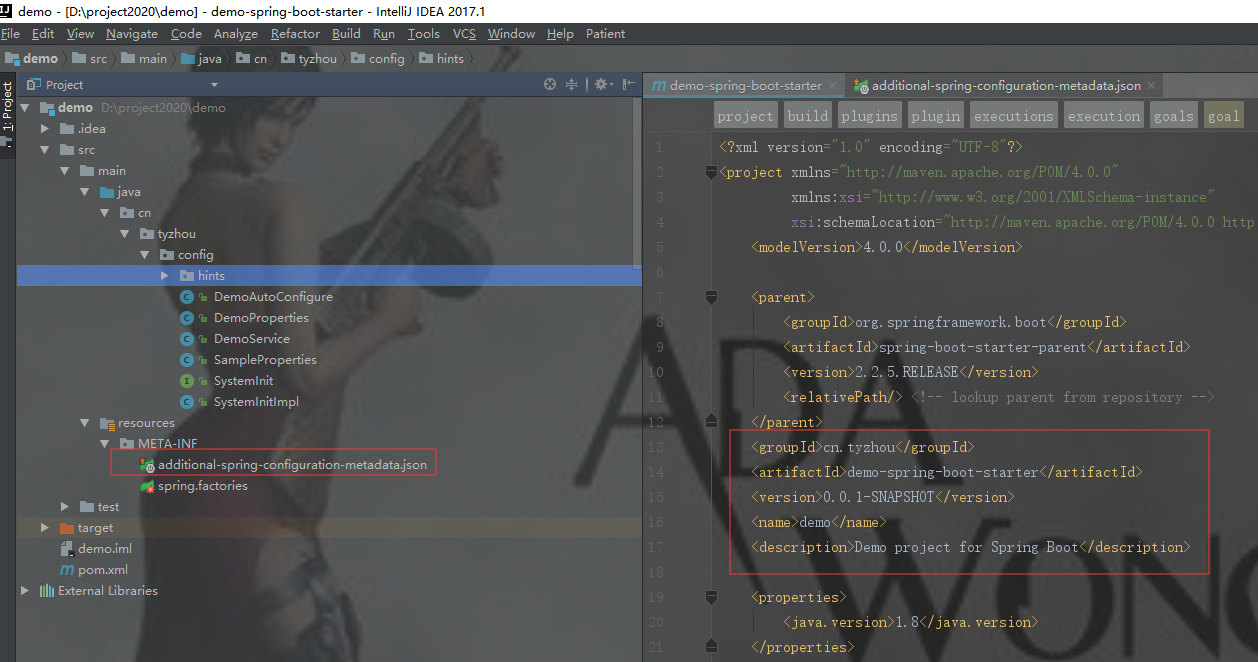This screenshot has height=662, width=1258.
Task: Expand the hints package arrow
Action: [x=165, y=276]
